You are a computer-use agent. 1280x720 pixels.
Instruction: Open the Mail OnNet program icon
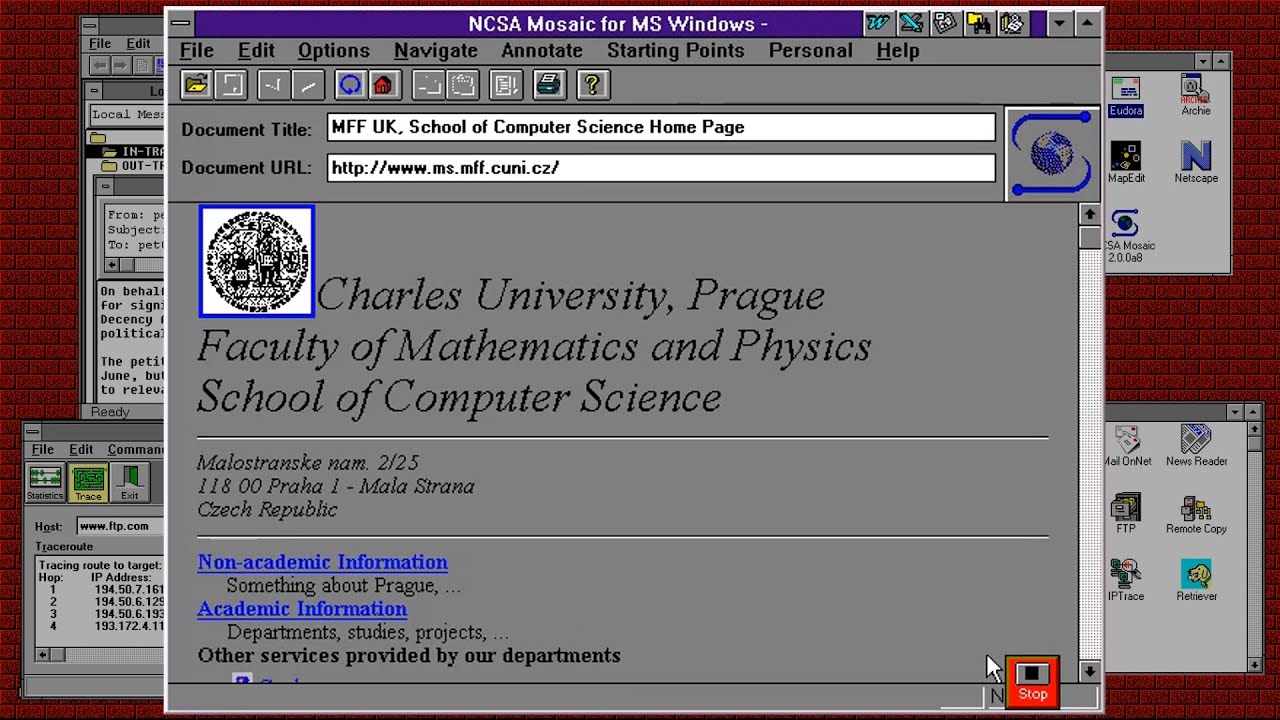point(1127,446)
